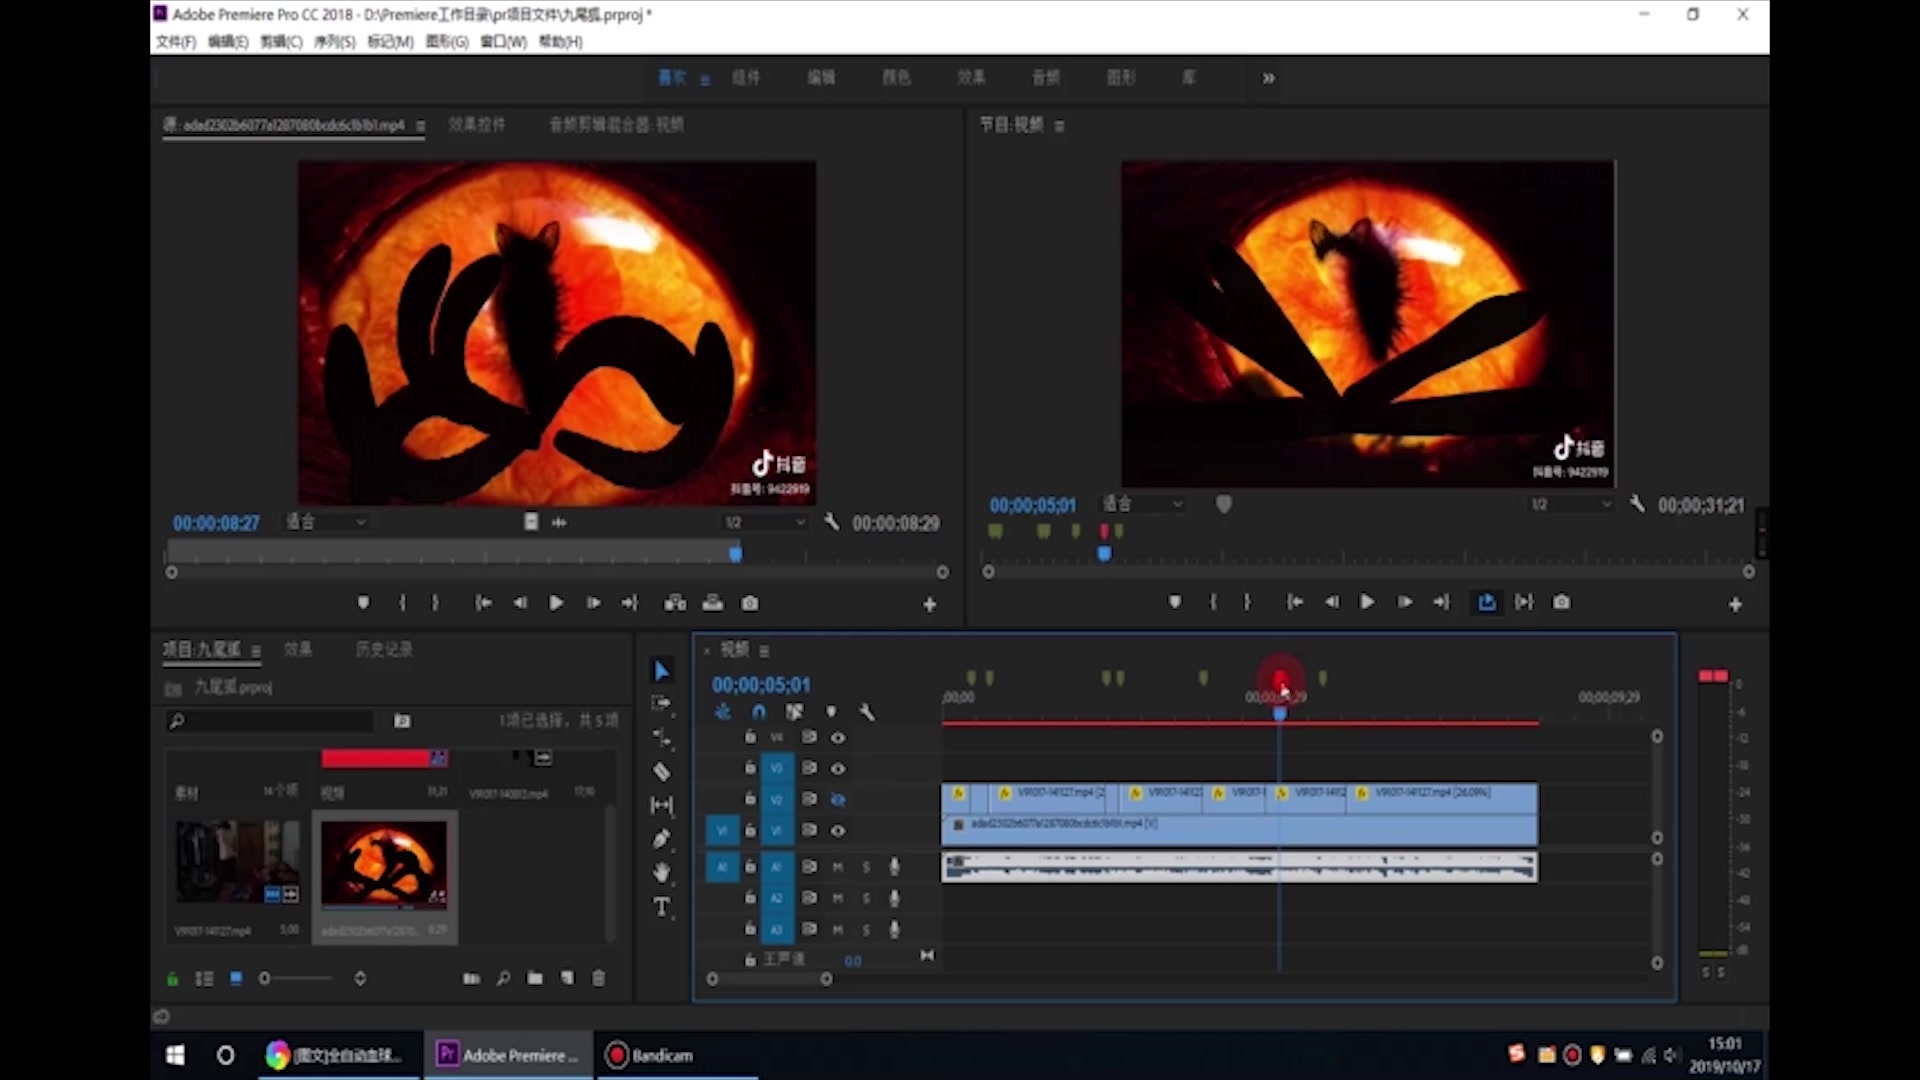
Task: Open Source monitor wrench settings
Action: [831, 522]
